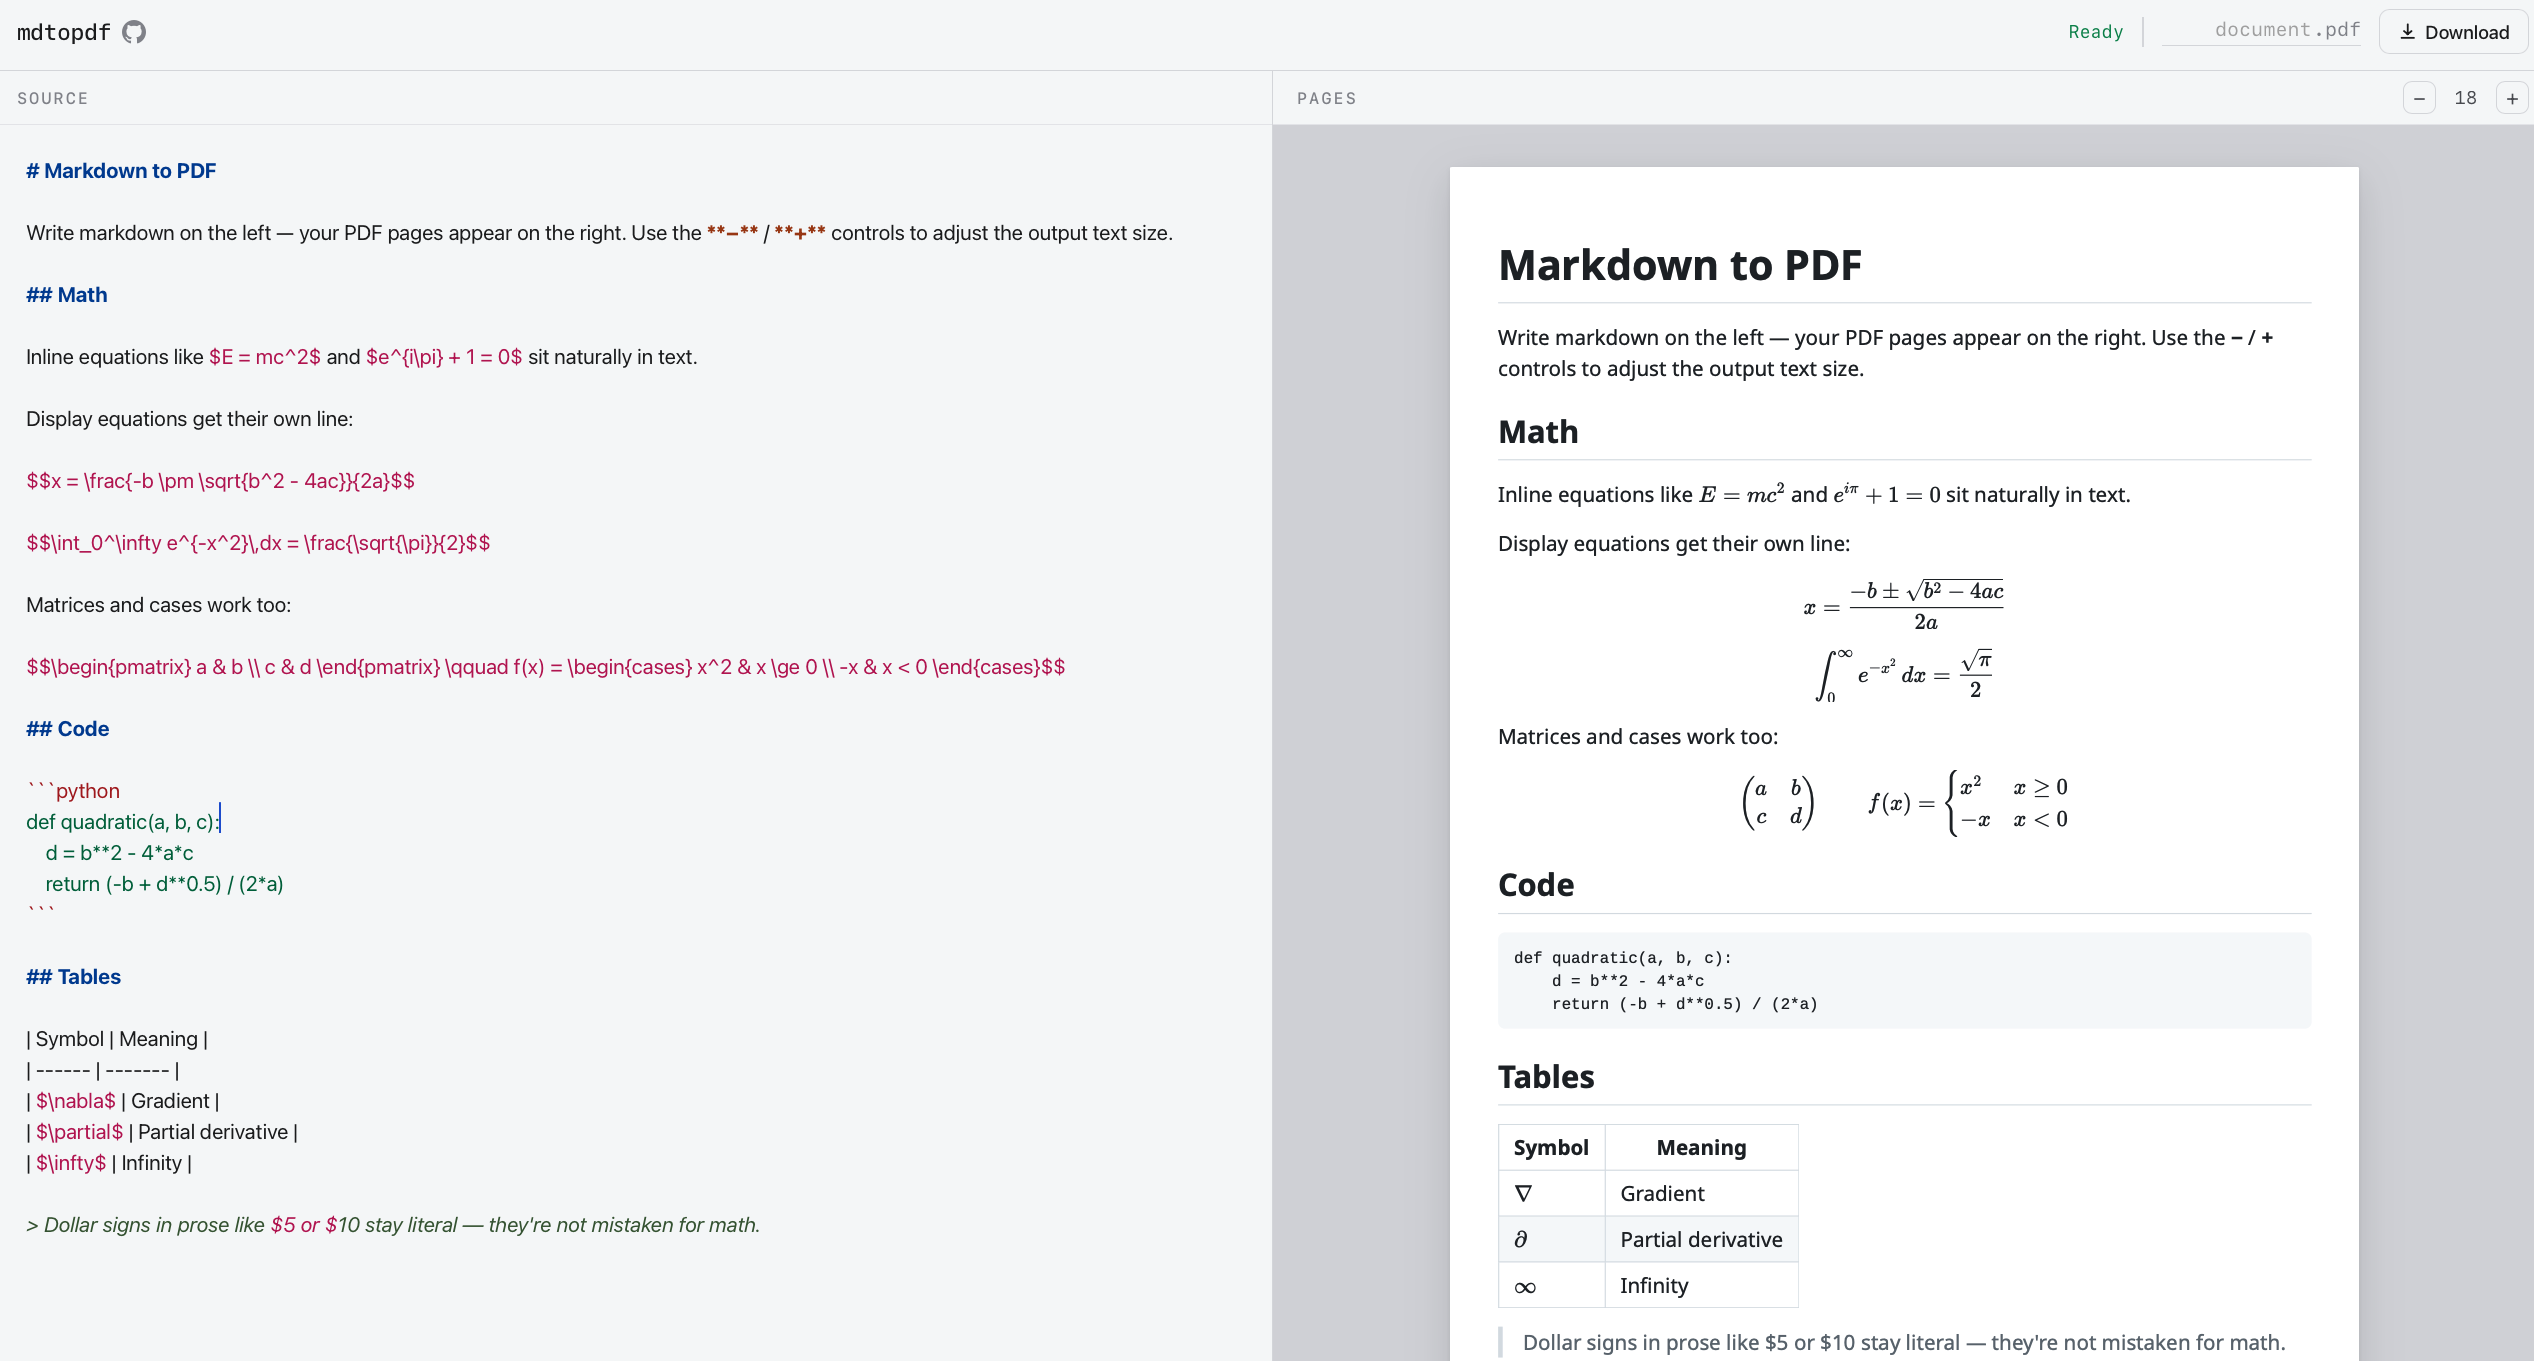
Task: Click the rendered code block in preview
Action: tap(1904, 980)
